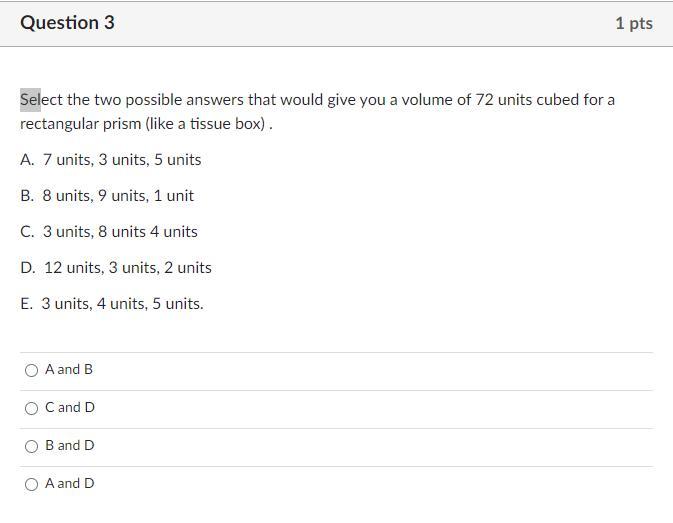Click the 'A and B' answer label

tap(69, 369)
